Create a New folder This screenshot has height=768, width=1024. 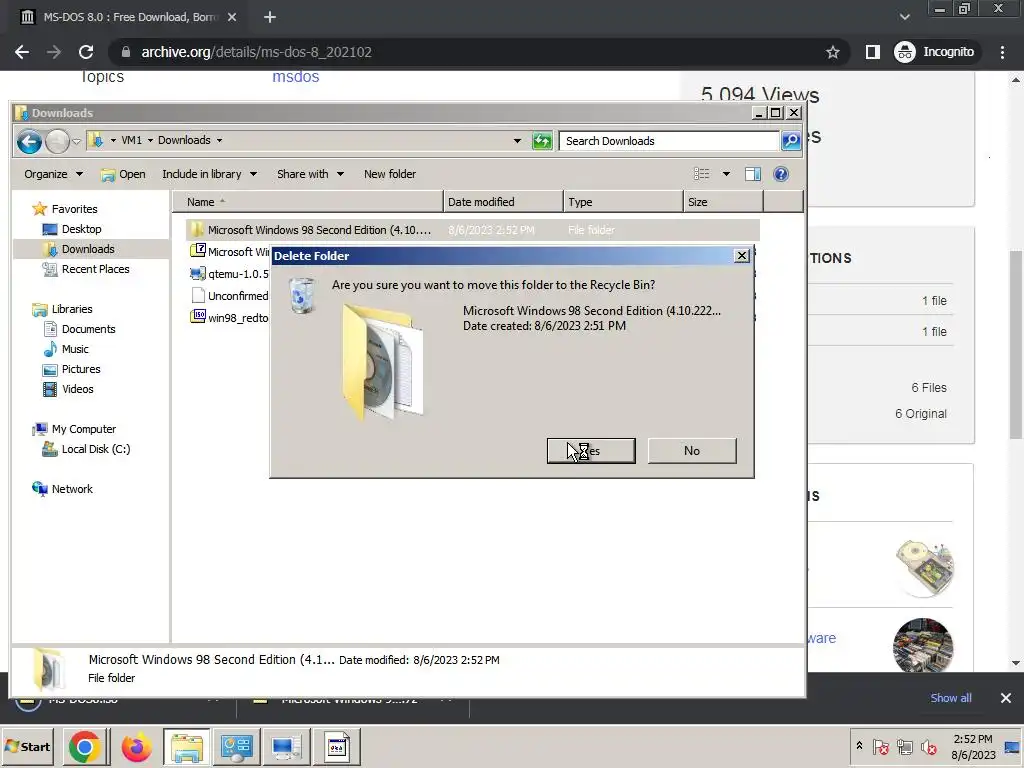(390, 174)
